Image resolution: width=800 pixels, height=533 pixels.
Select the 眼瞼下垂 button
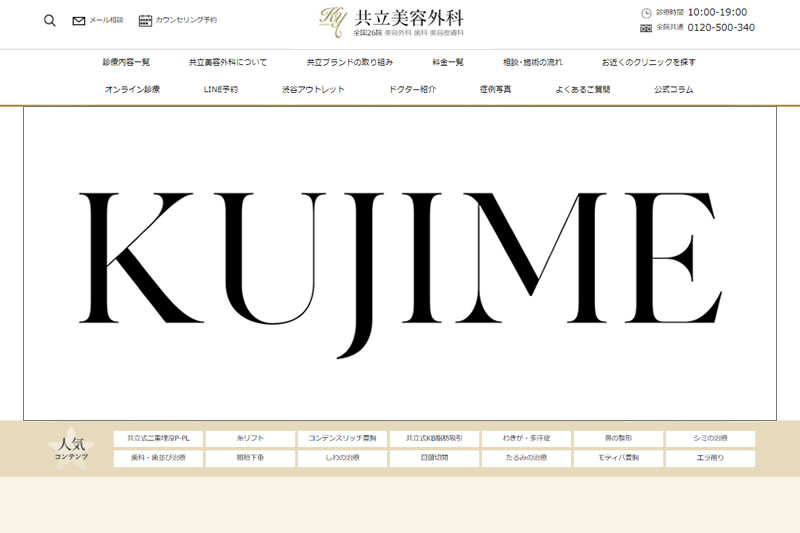click(251, 458)
